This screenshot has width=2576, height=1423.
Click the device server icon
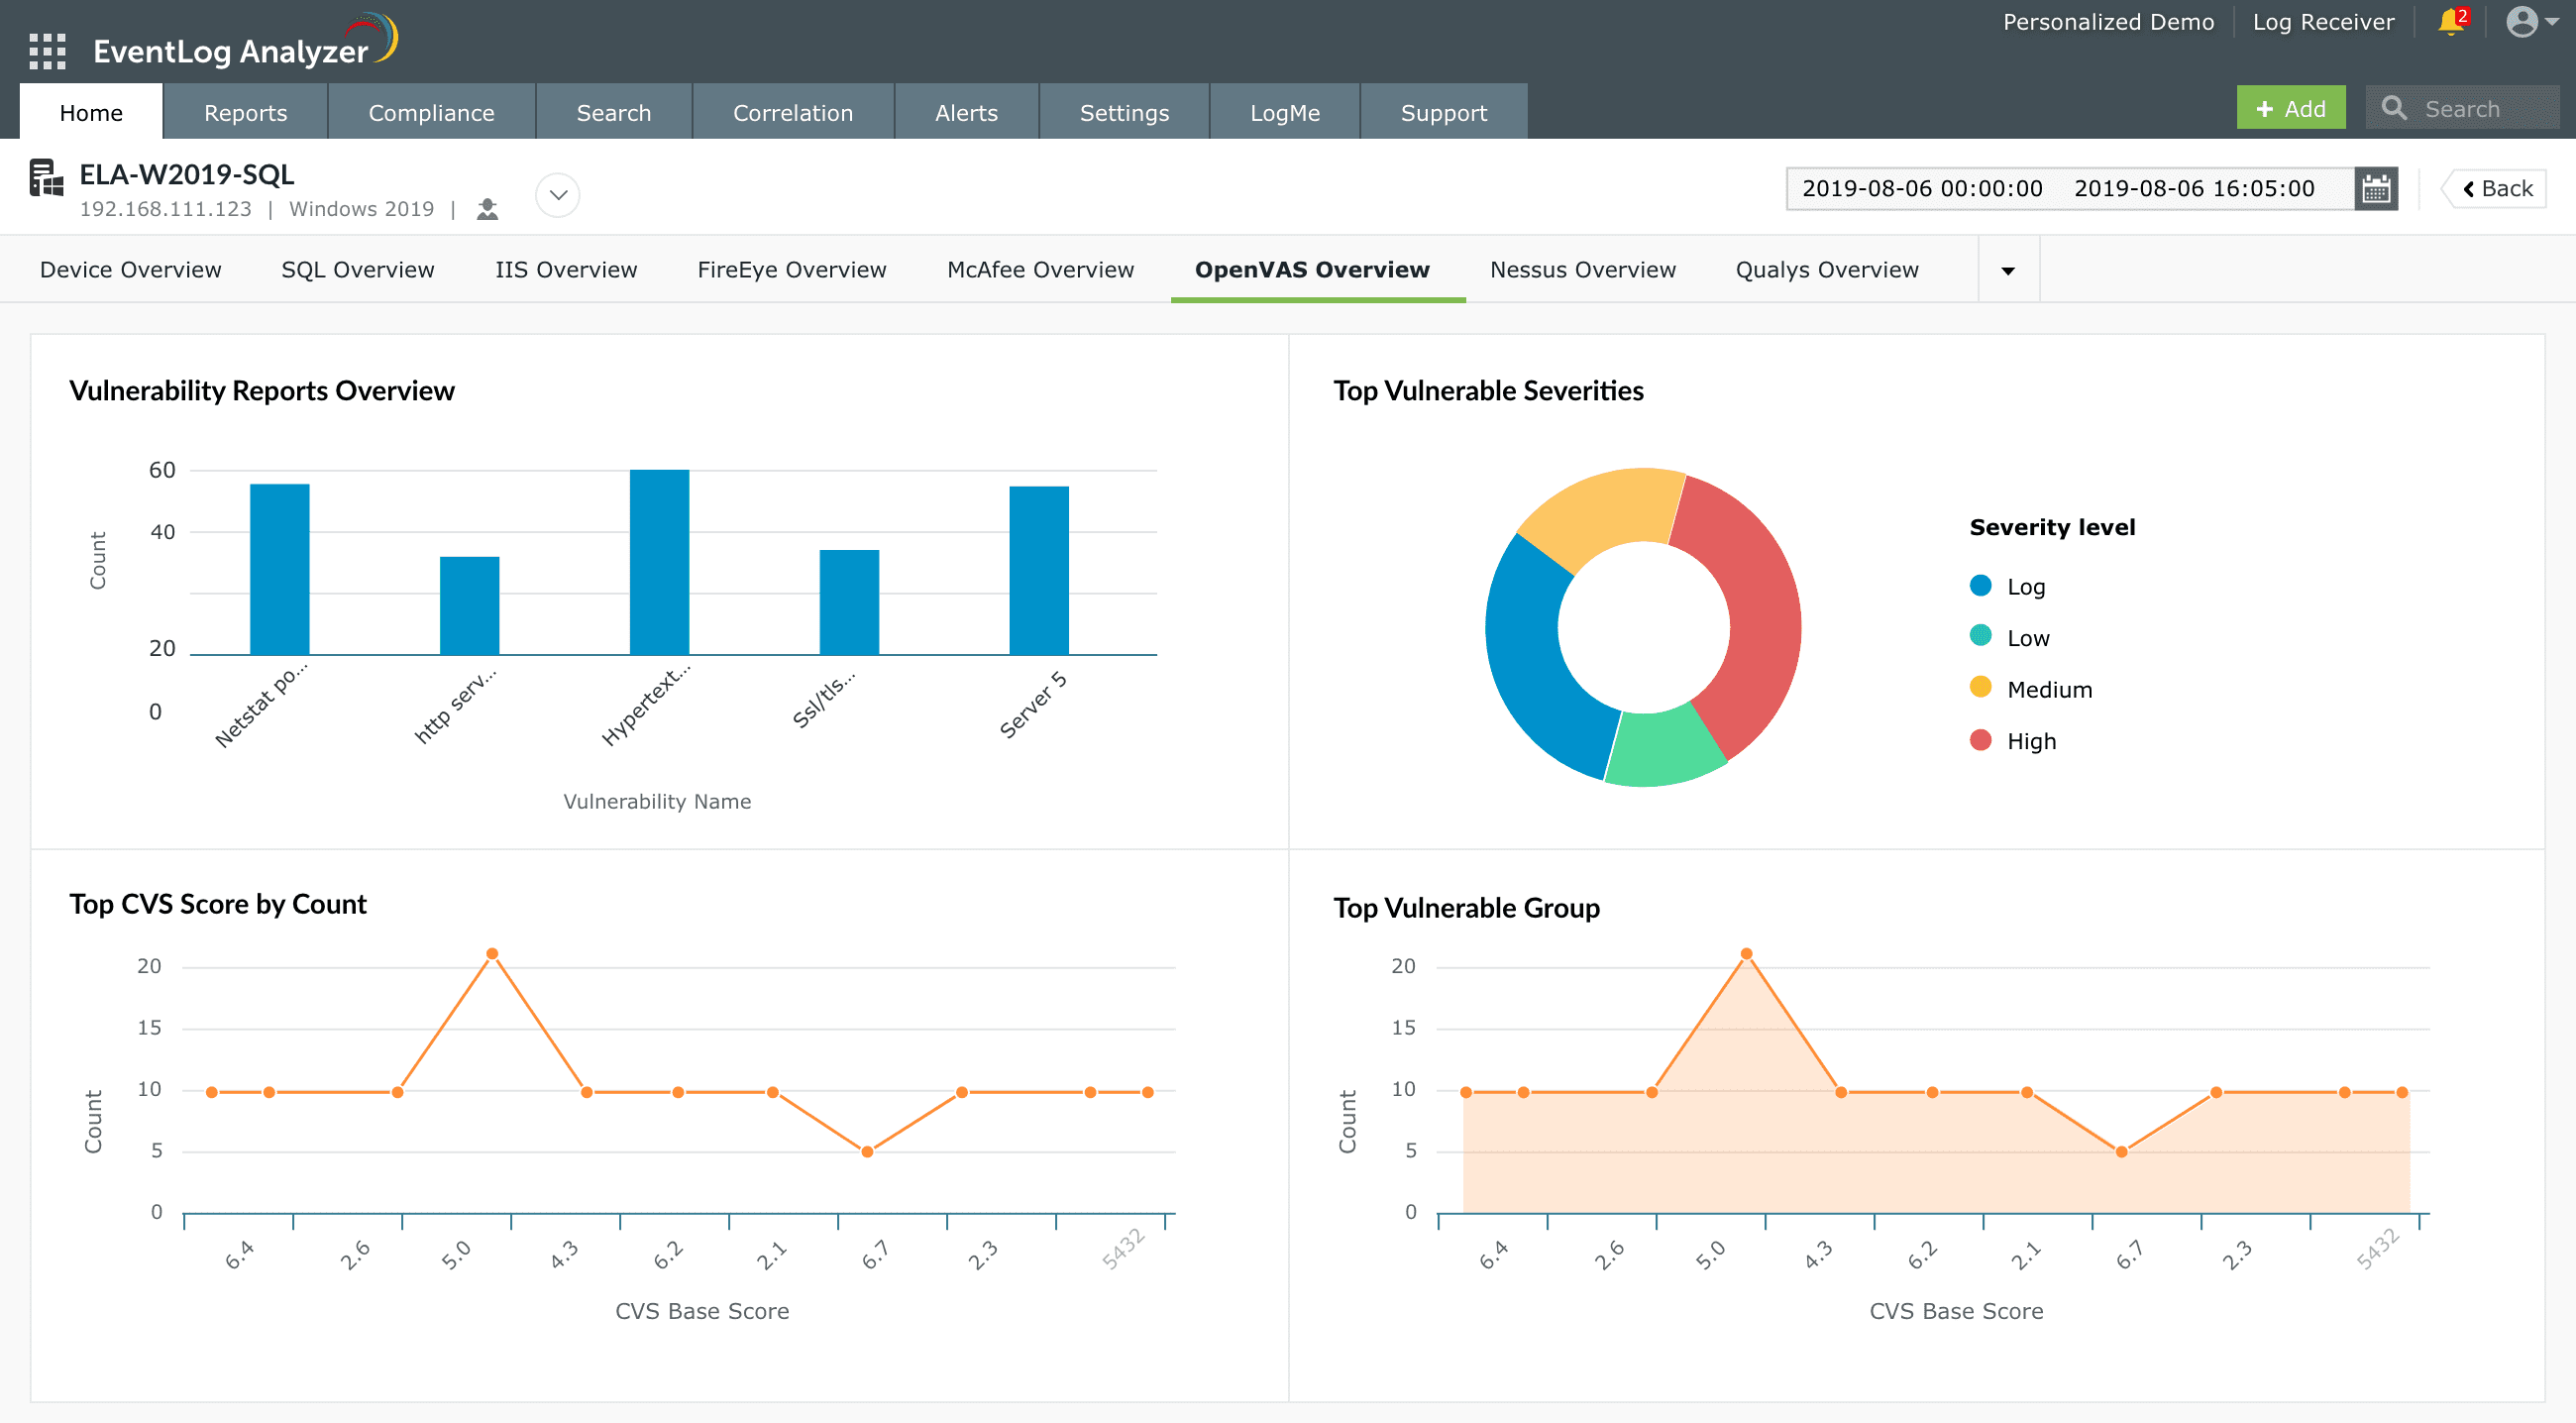[46, 178]
